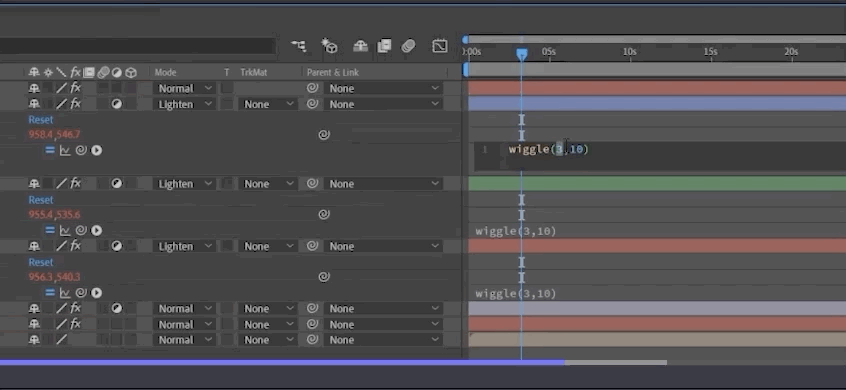Toggle shy switch on tan-bar Normal layer
Viewport: 846px width, 390px height.
(34, 340)
